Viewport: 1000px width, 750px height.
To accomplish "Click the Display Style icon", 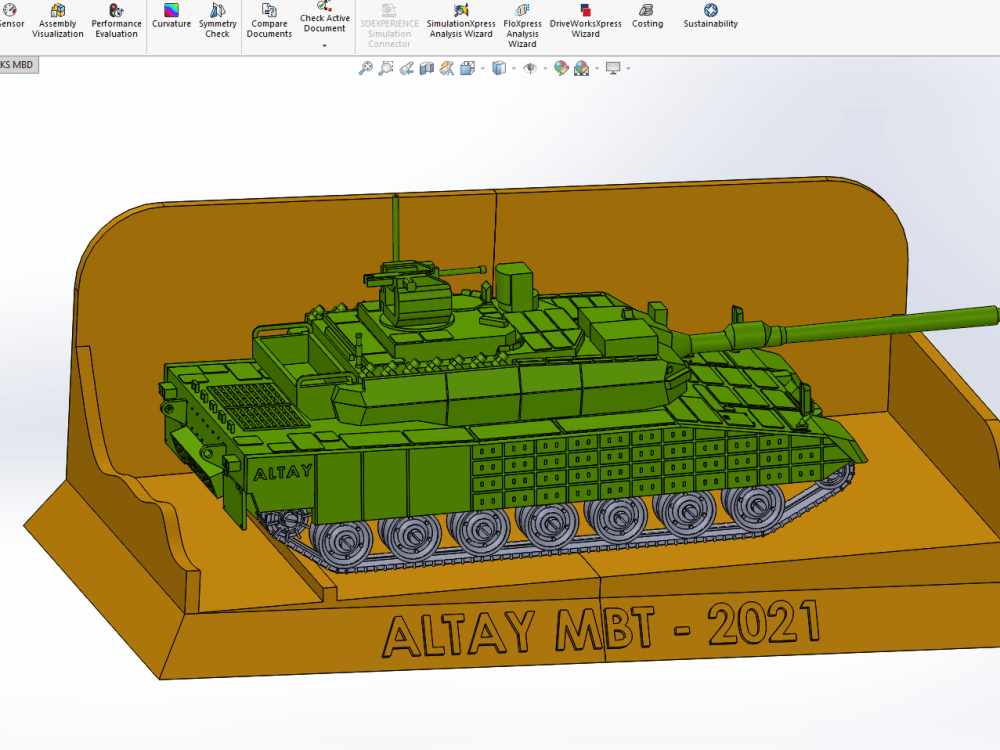I will (499, 68).
